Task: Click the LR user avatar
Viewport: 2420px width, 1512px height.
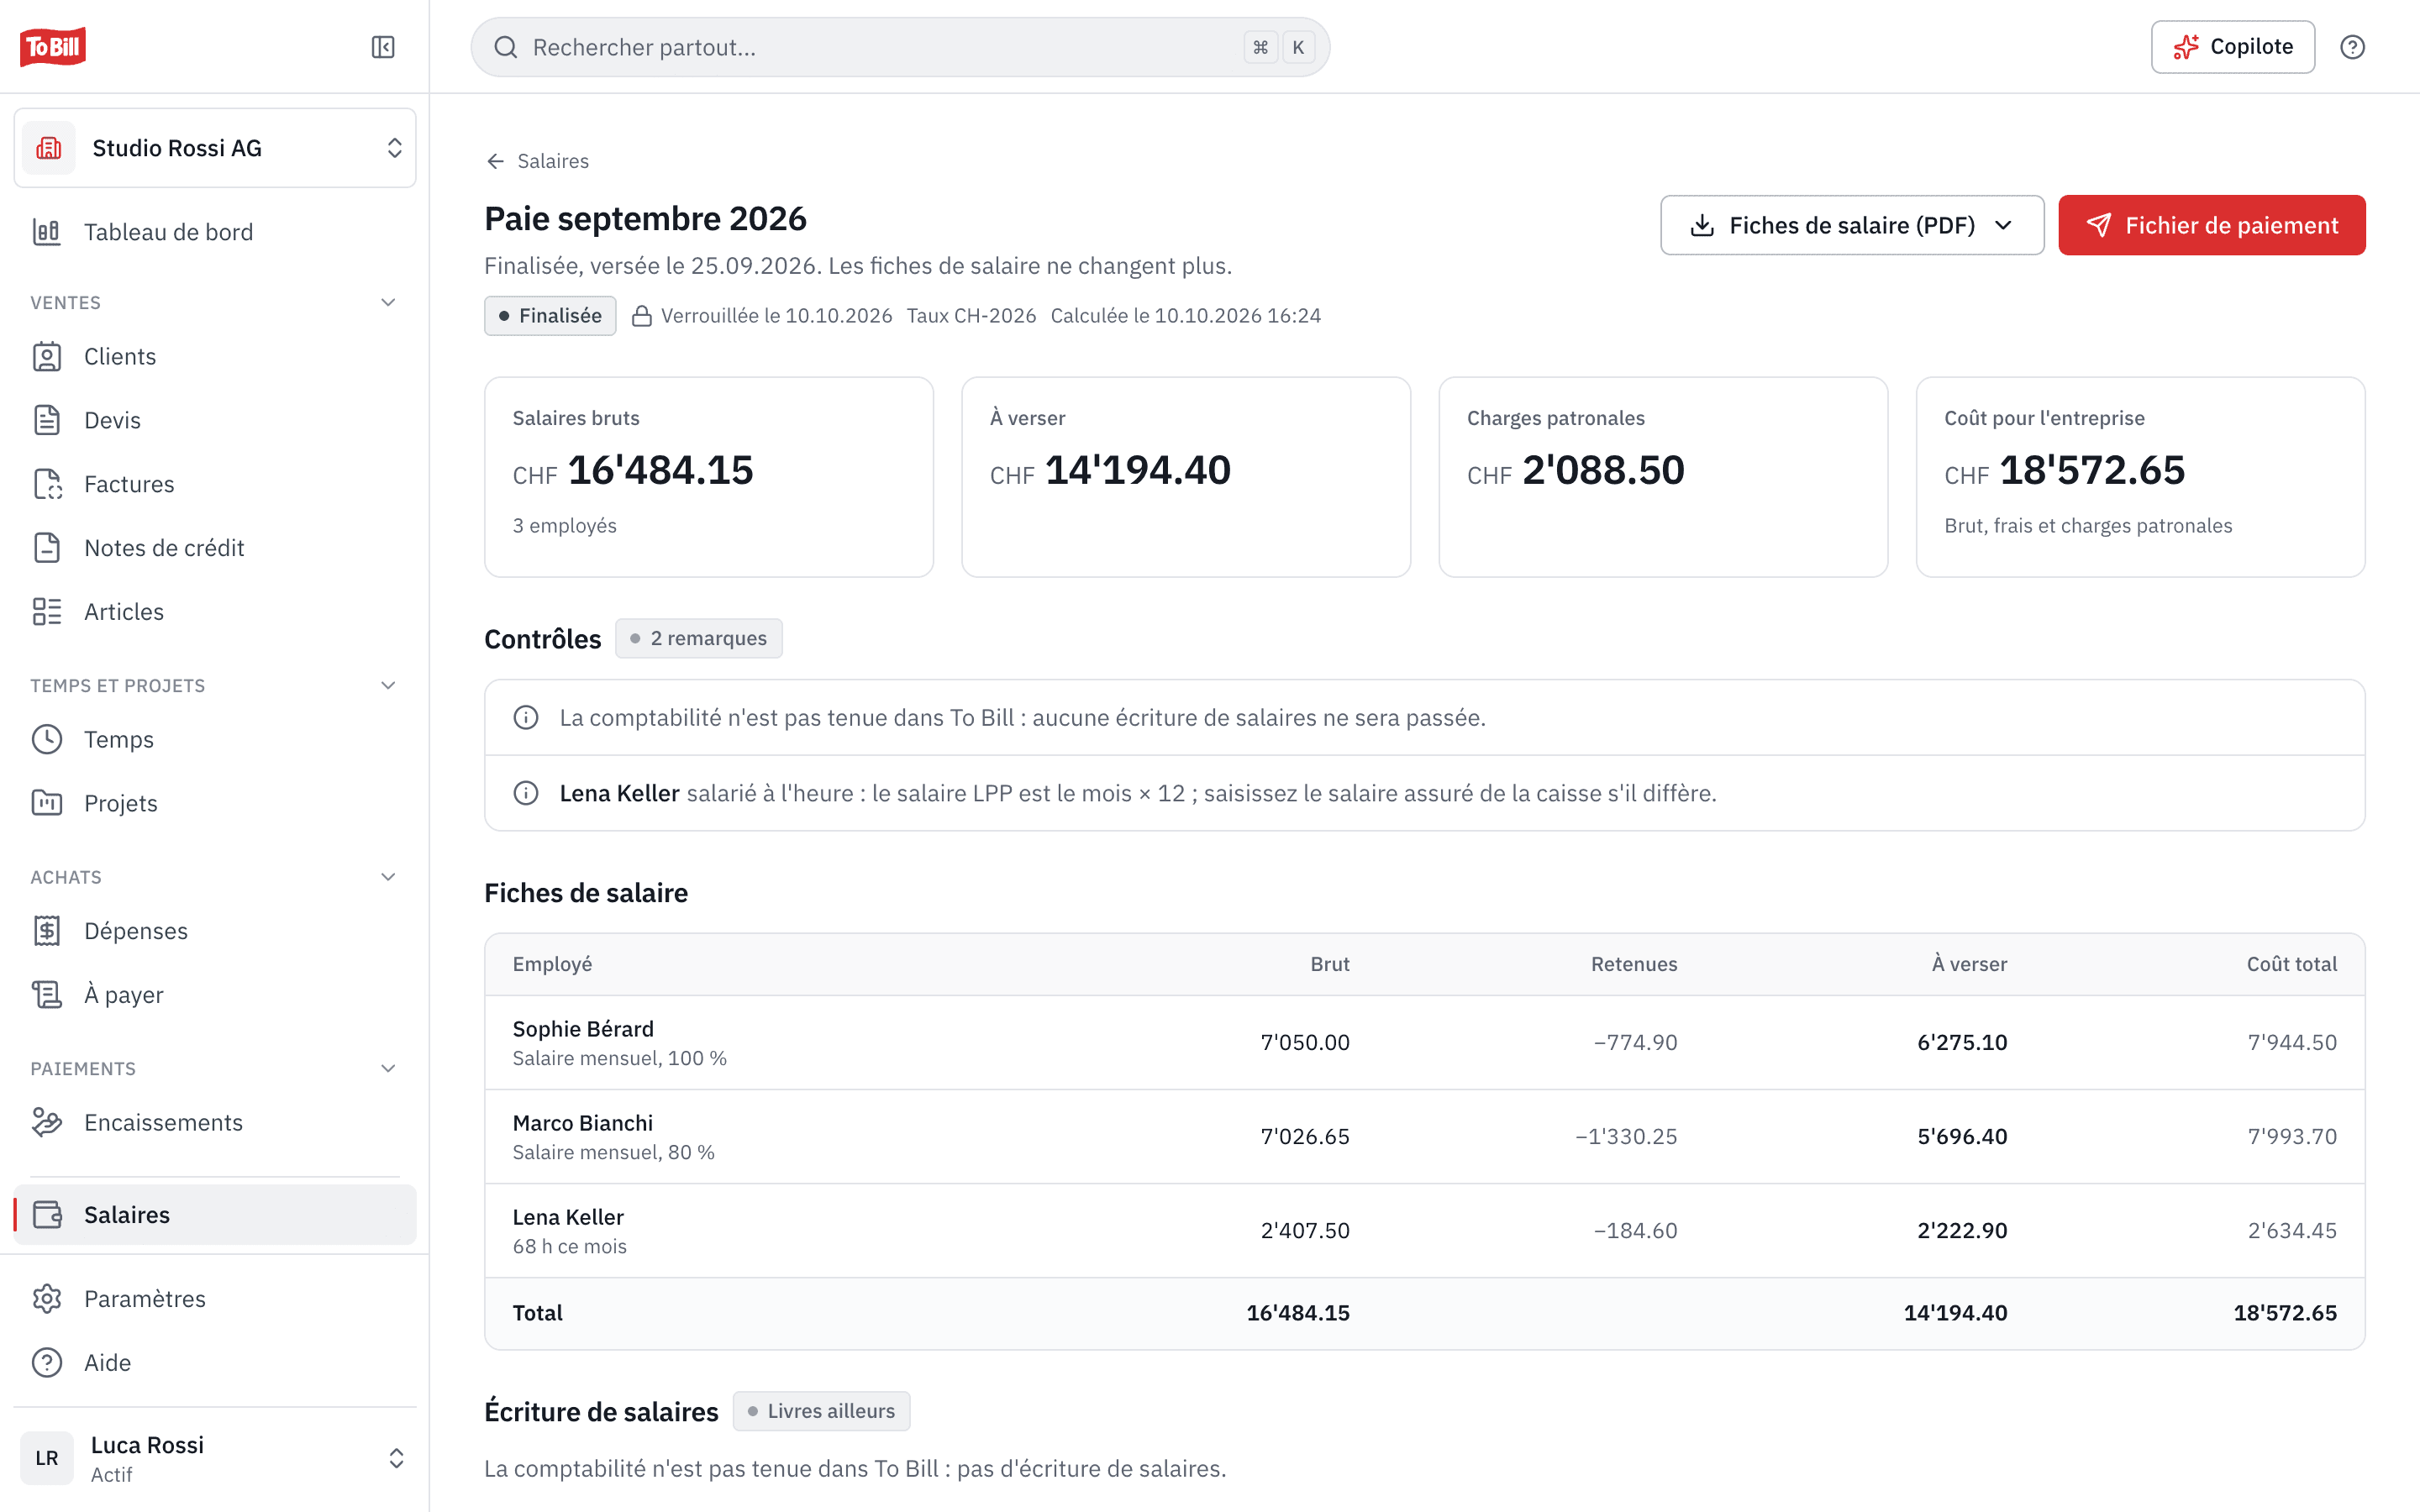Action: [x=47, y=1458]
